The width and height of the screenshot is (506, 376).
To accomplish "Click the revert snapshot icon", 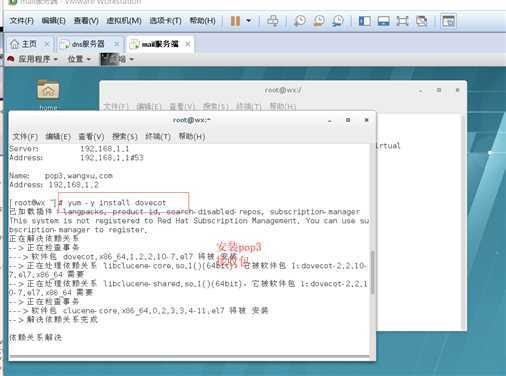I will click(319, 21).
